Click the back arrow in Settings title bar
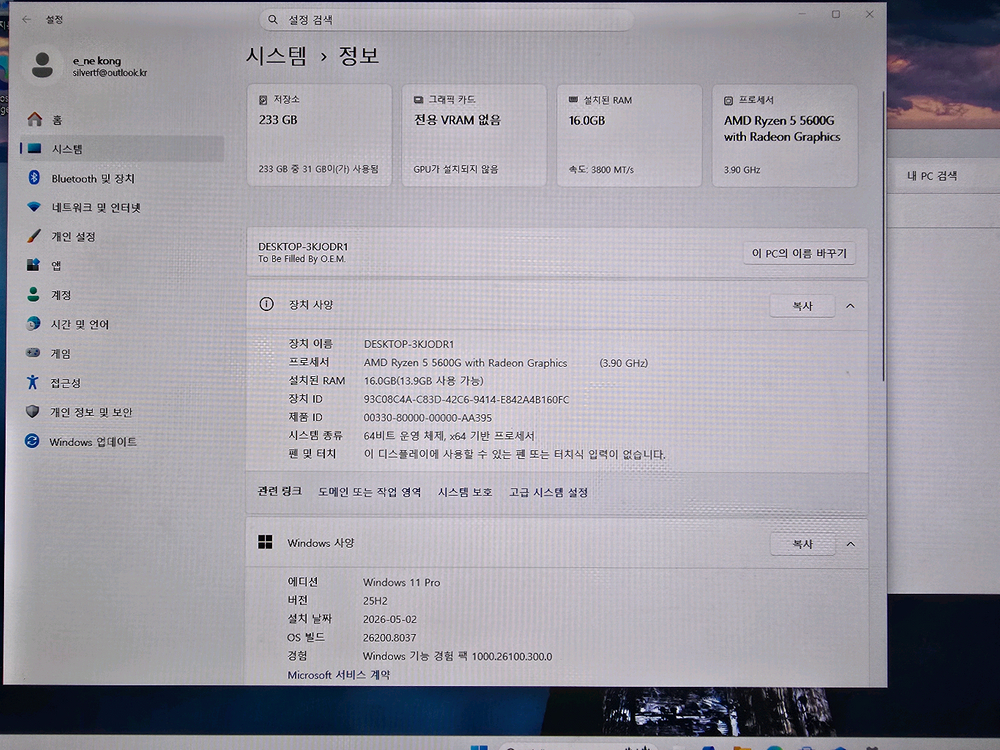This screenshot has height=750, width=1000. [x=26, y=20]
